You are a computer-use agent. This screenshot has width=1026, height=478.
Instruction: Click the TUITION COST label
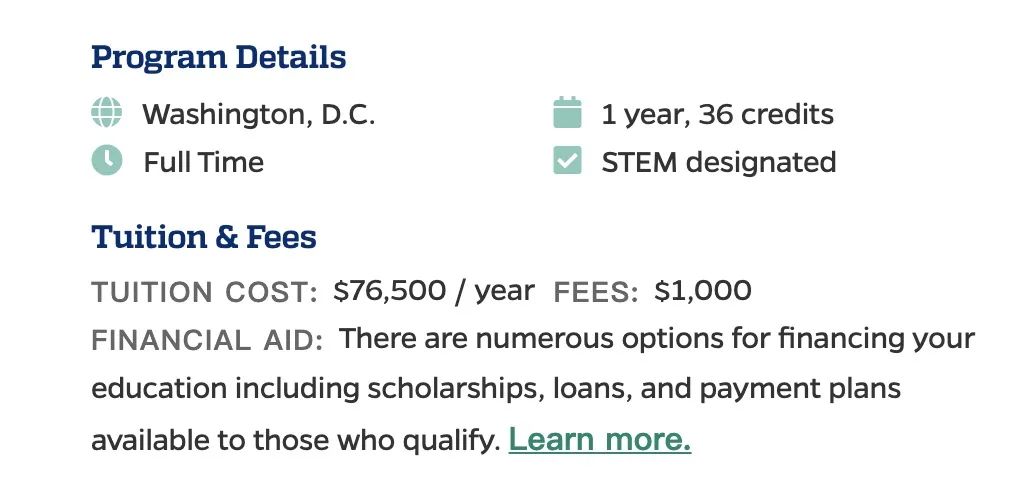[x=204, y=293]
